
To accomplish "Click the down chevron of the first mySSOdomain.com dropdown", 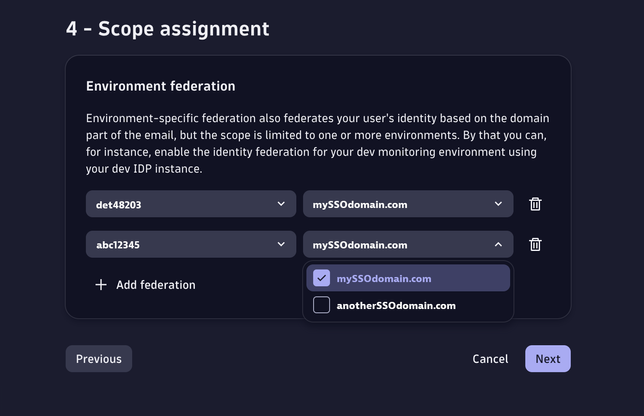I will tap(498, 204).
